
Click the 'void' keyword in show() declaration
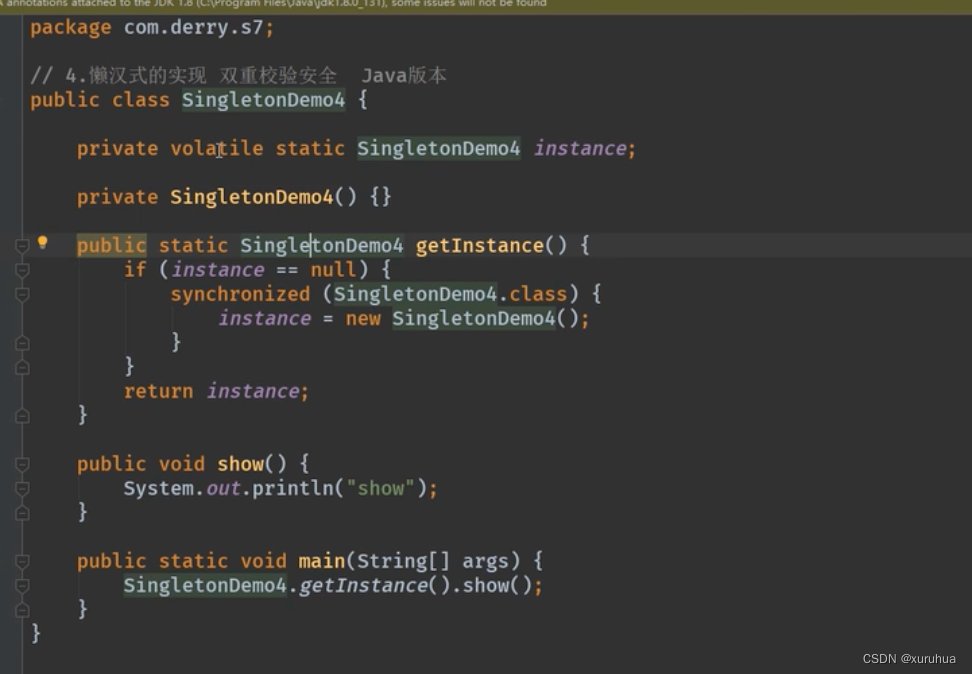pyautogui.click(x=182, y=464)
